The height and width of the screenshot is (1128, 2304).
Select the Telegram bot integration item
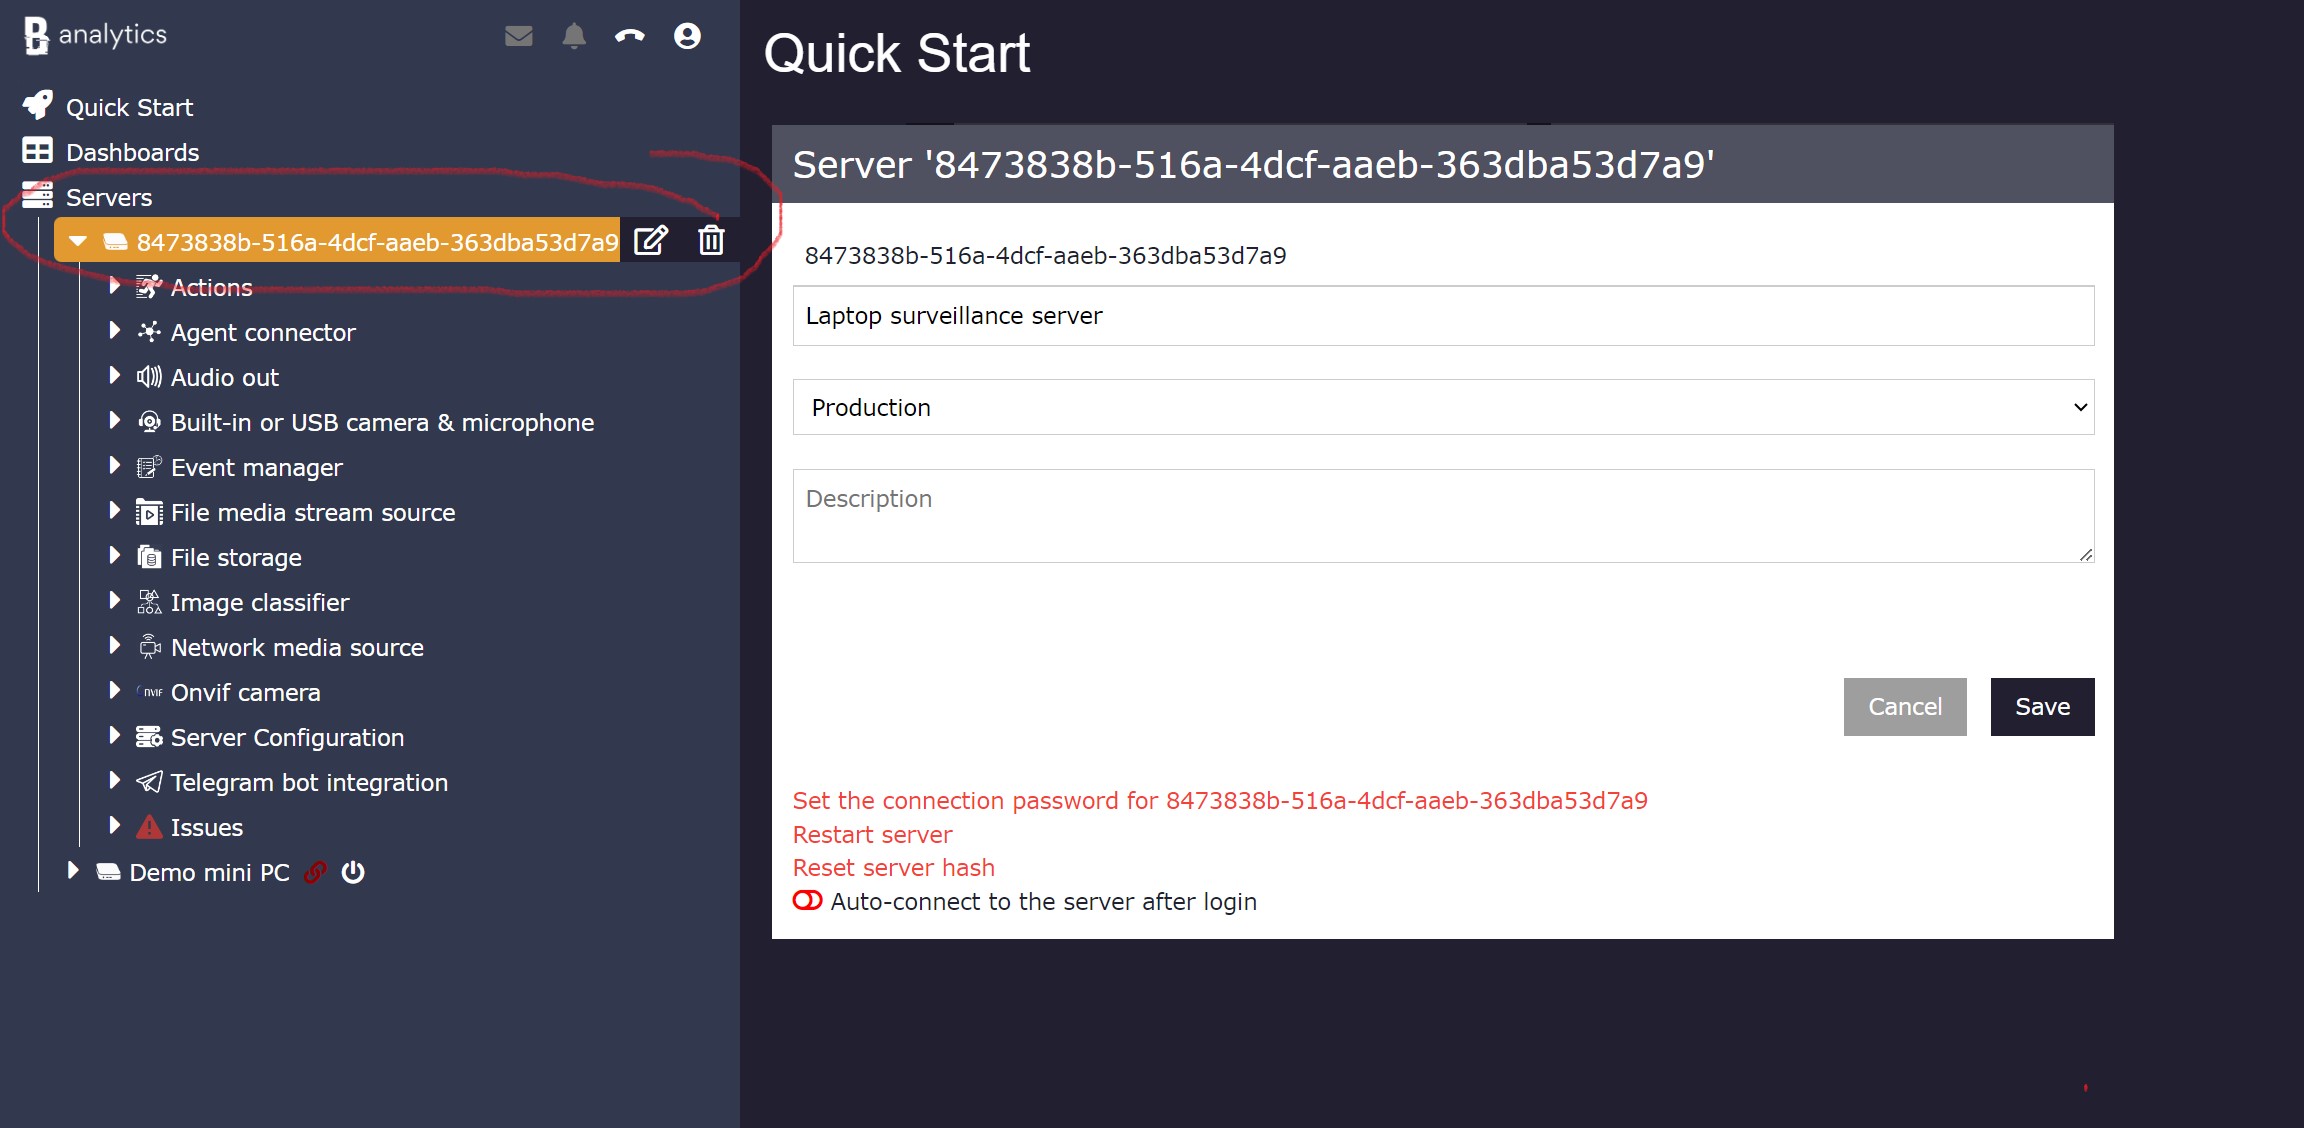tap(309, 782)
